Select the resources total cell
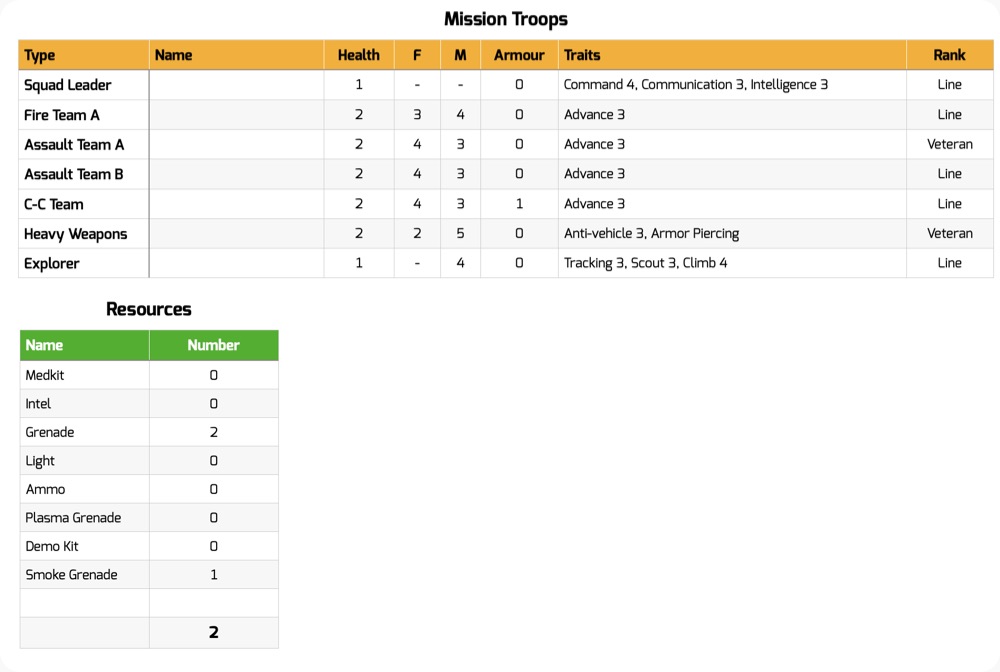The height and width of the screenshot is (672, 1000). [x=214, y=632]
